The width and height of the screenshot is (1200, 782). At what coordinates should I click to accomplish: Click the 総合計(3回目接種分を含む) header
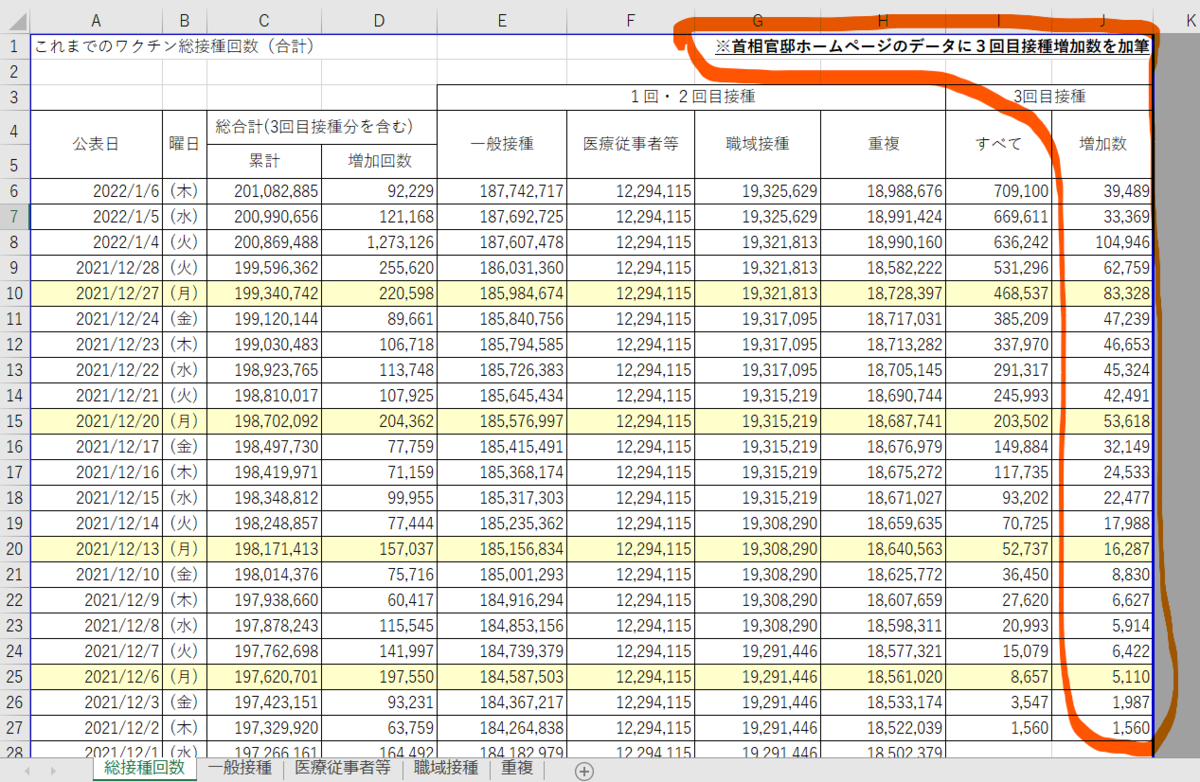click(x=321, y=127)
